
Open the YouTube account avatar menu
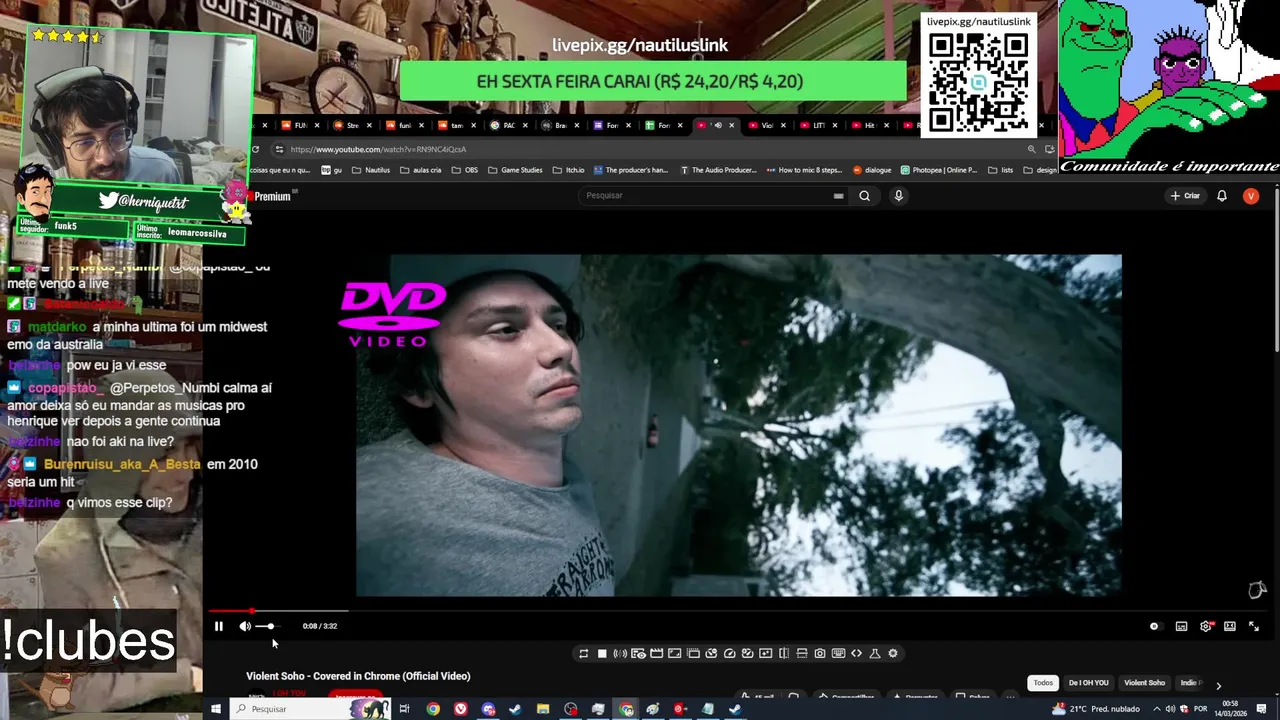(1250, 196)
